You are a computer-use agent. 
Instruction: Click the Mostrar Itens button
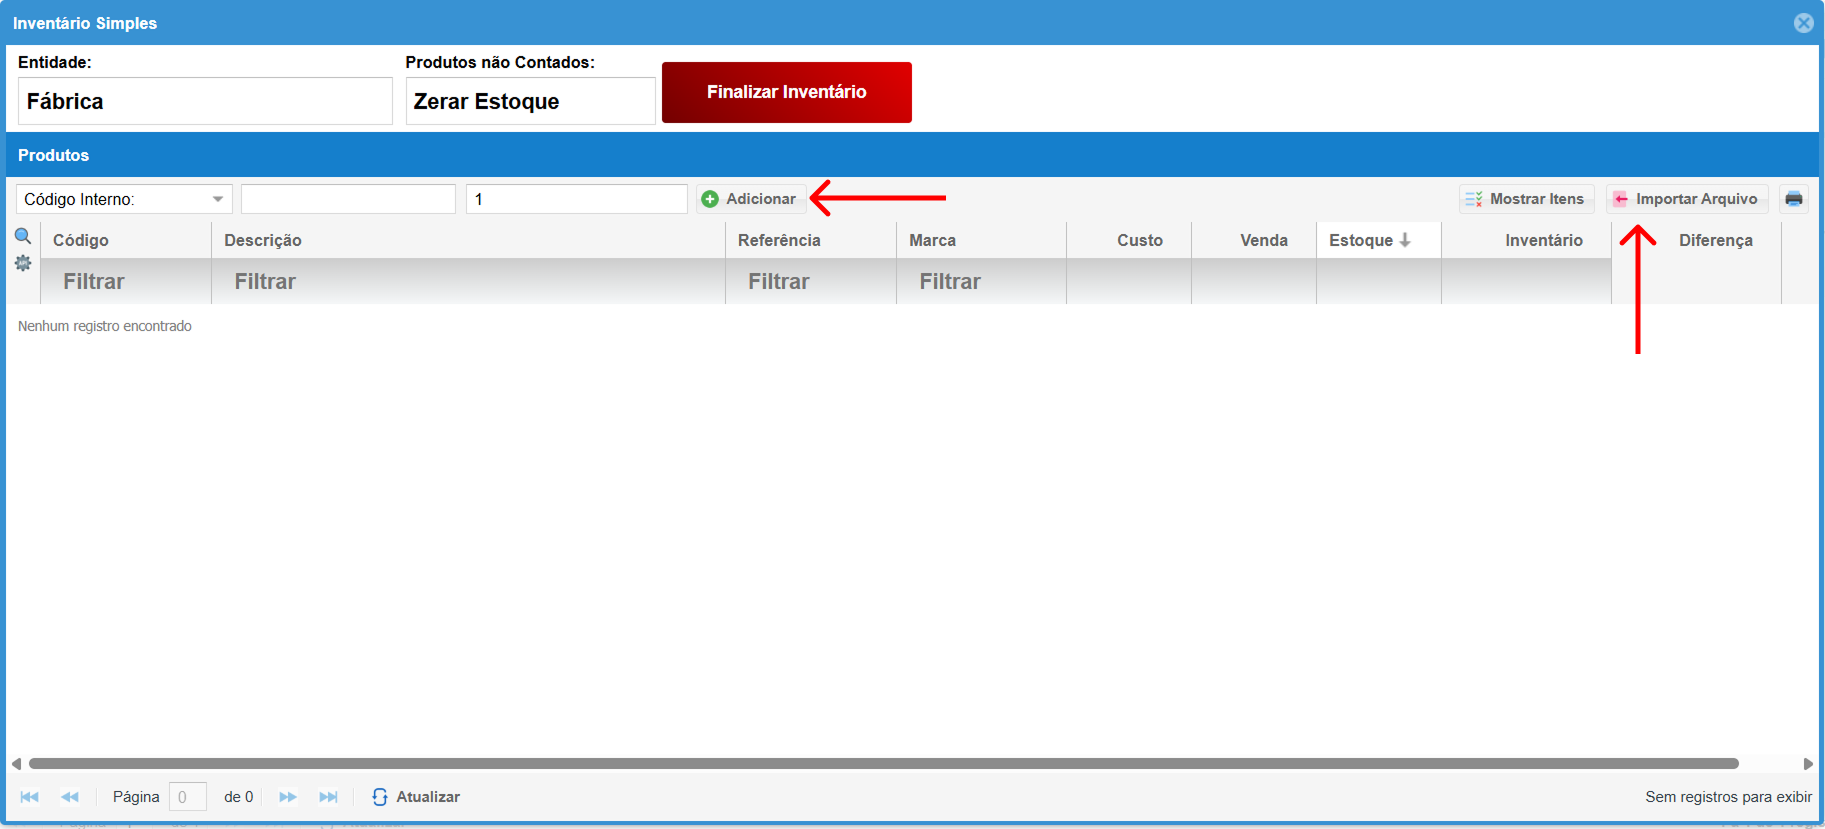point(1526,199)
